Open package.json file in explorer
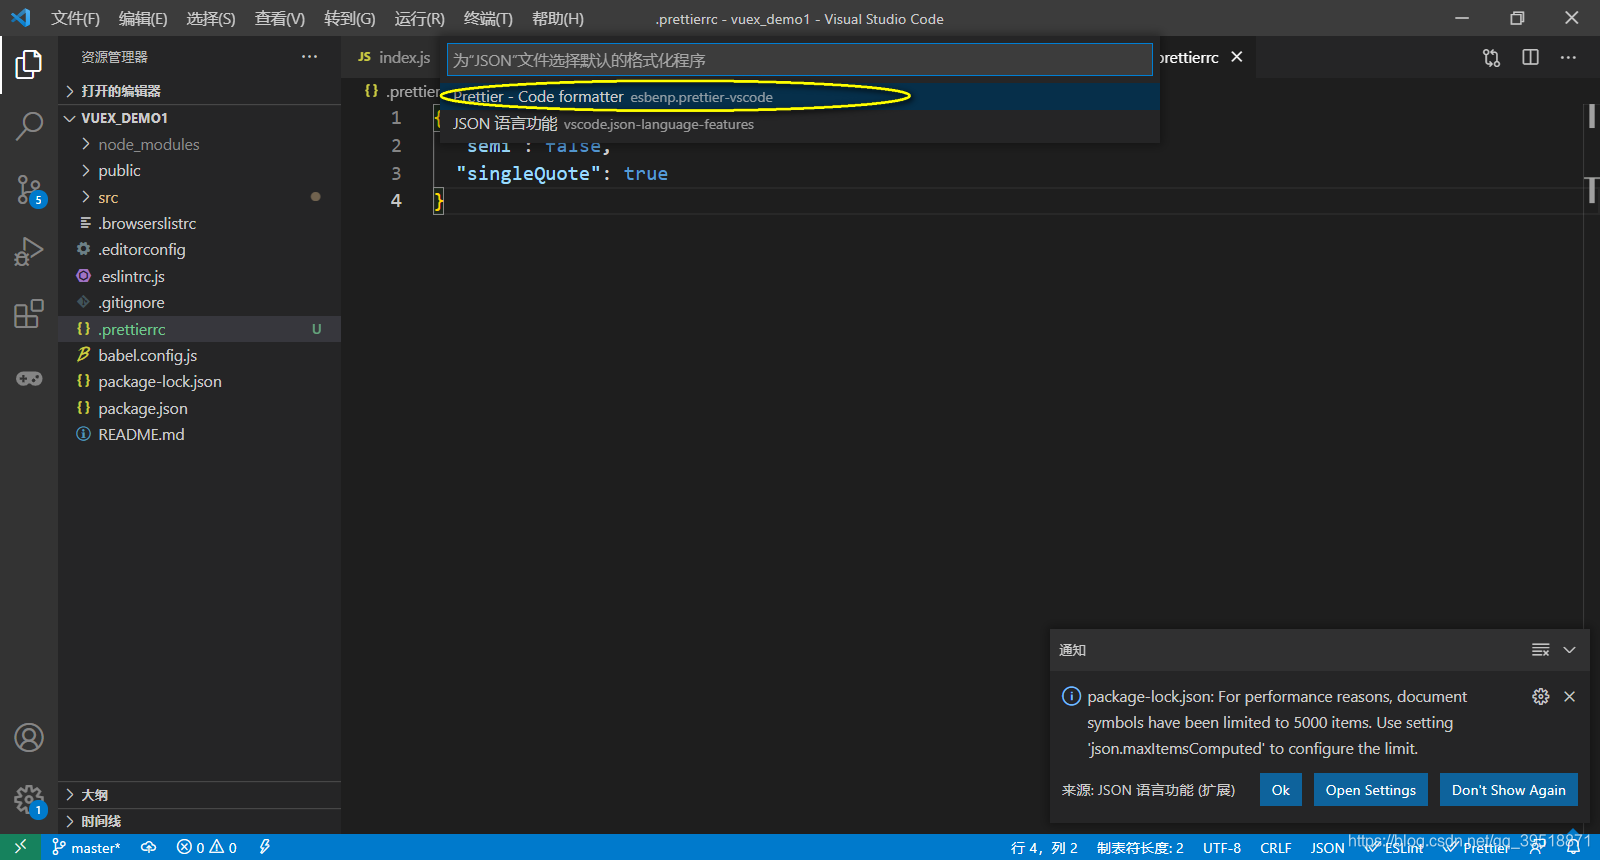 click(200, 409)
